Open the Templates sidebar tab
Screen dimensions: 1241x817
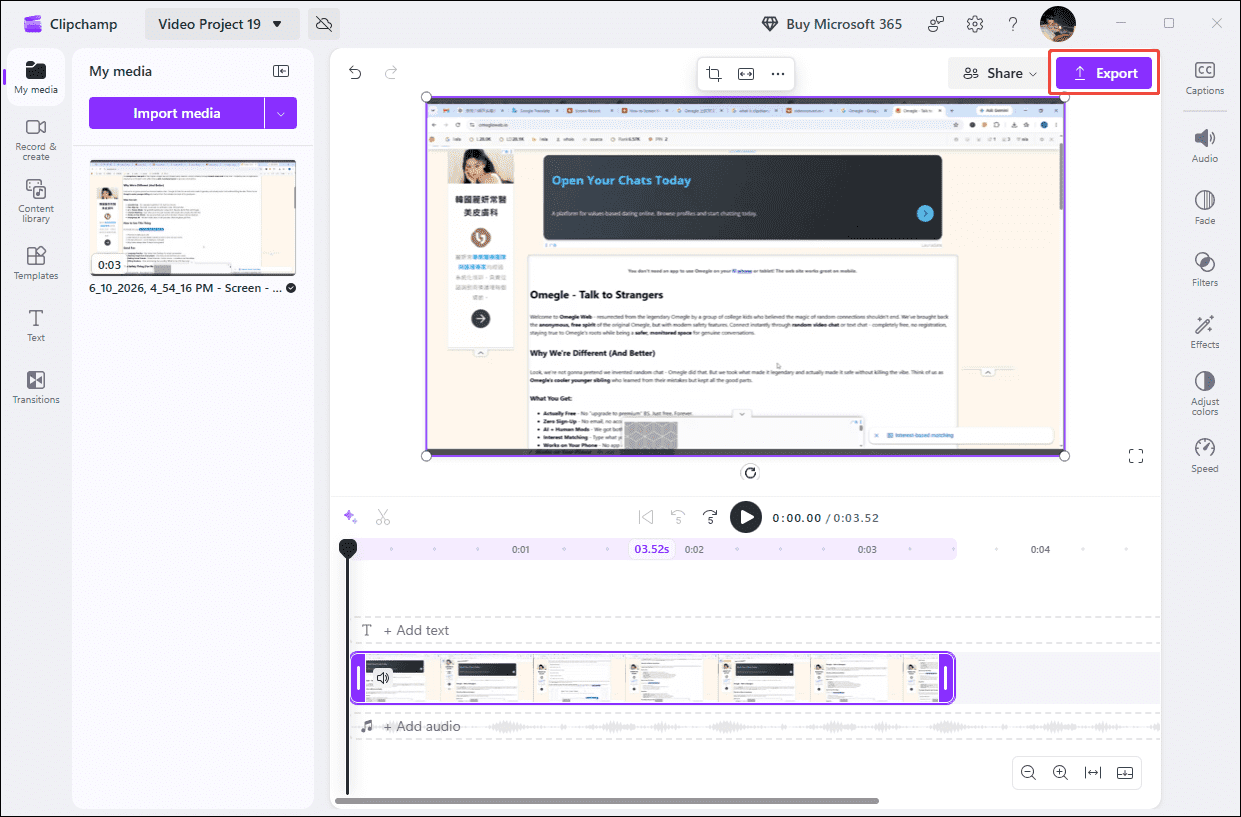coord(36,263)
